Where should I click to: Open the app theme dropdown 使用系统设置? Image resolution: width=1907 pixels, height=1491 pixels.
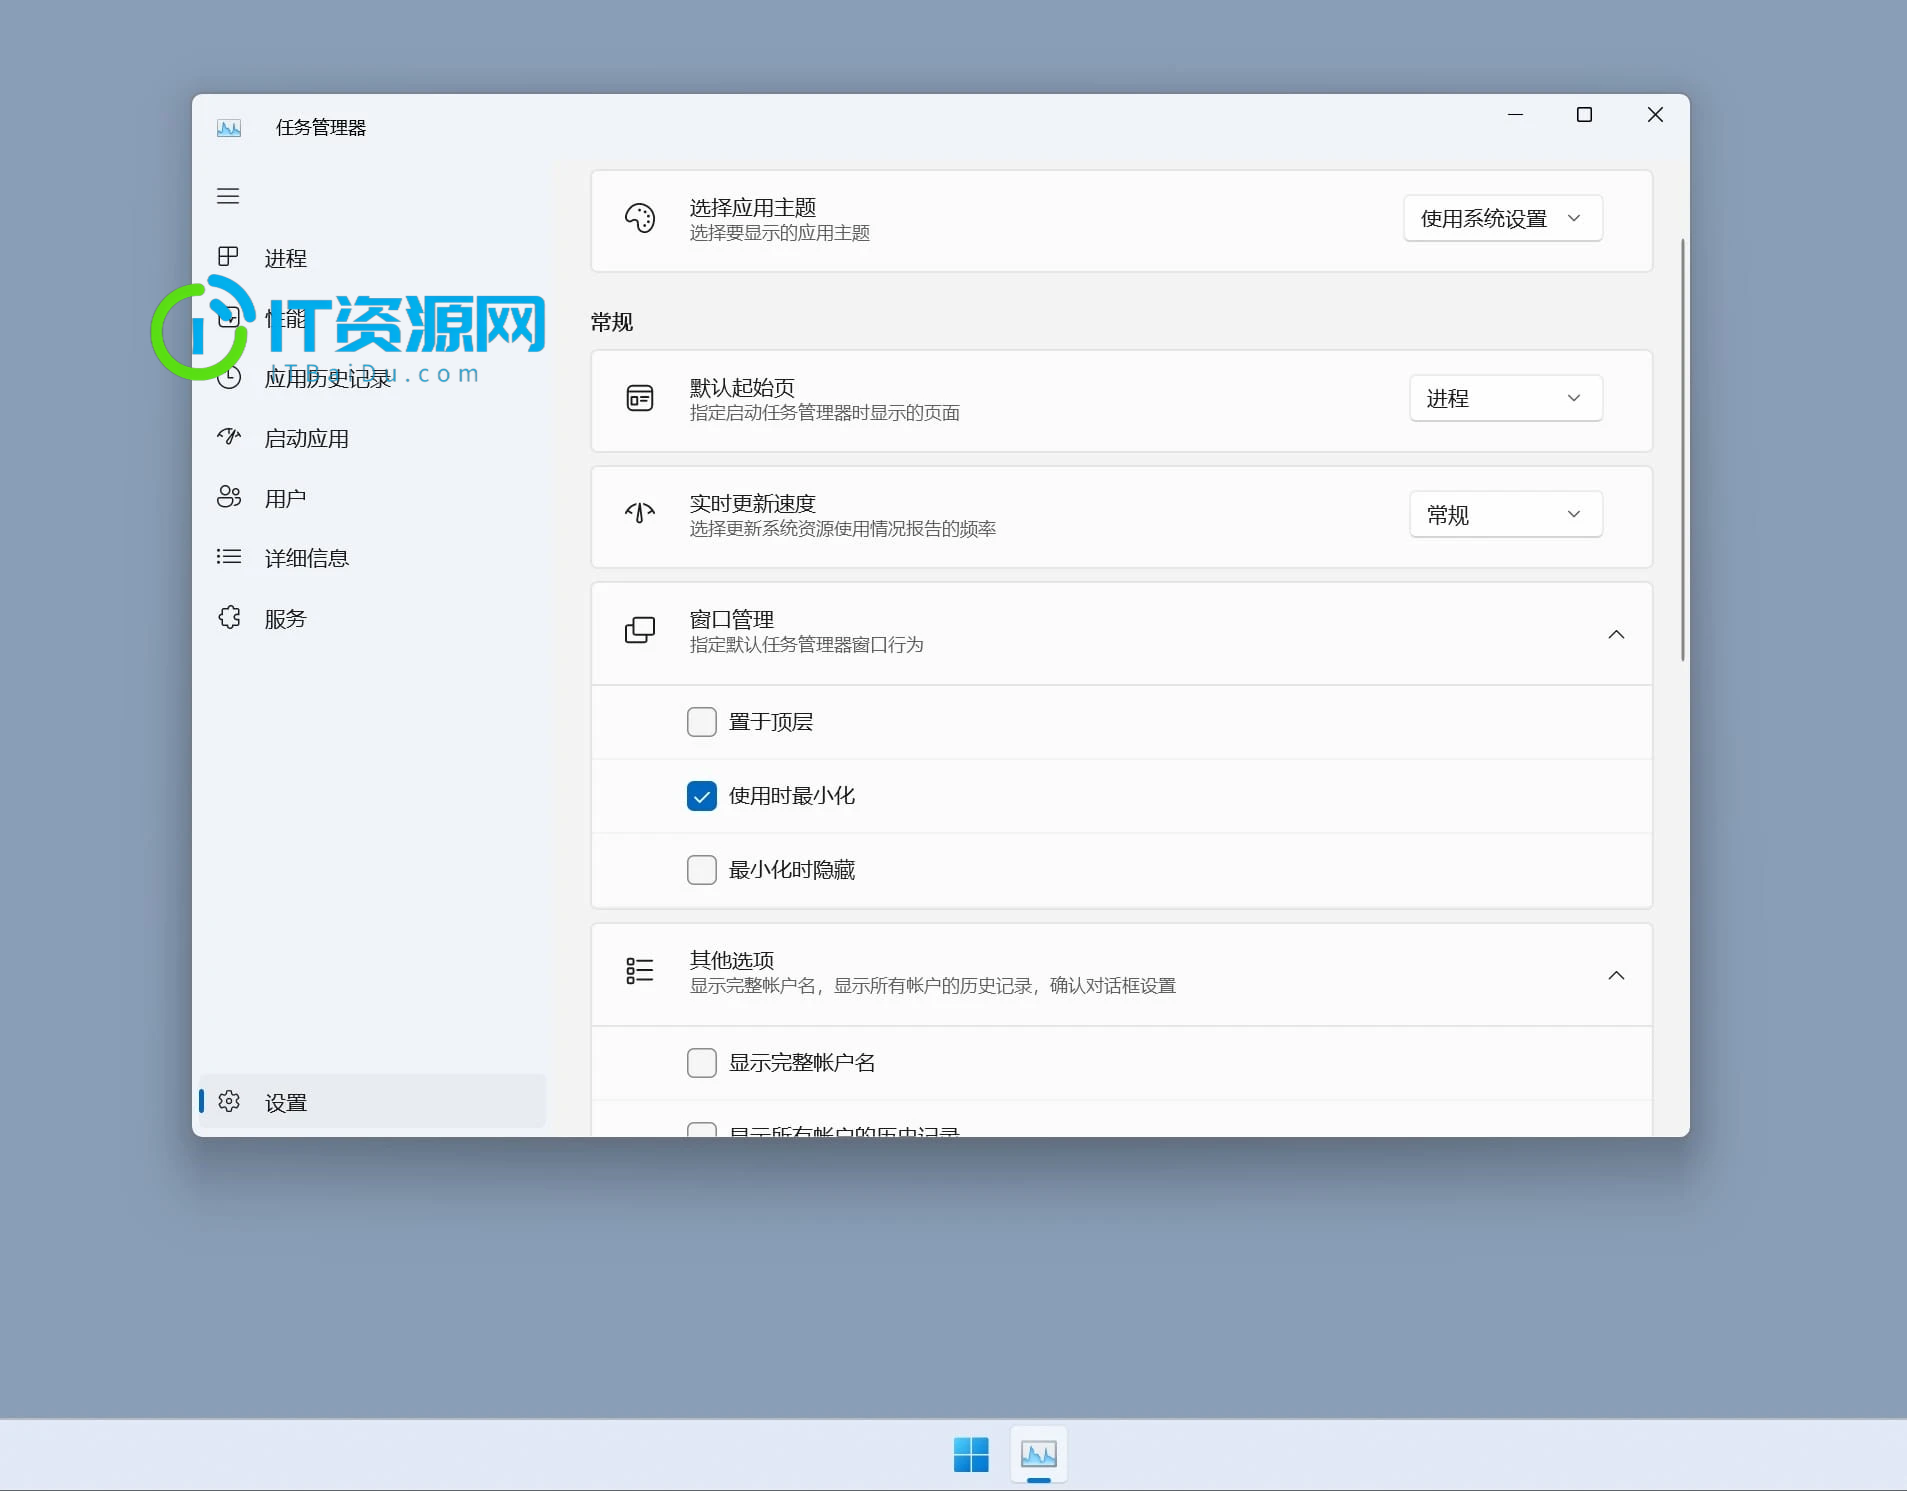[1503, 218]
